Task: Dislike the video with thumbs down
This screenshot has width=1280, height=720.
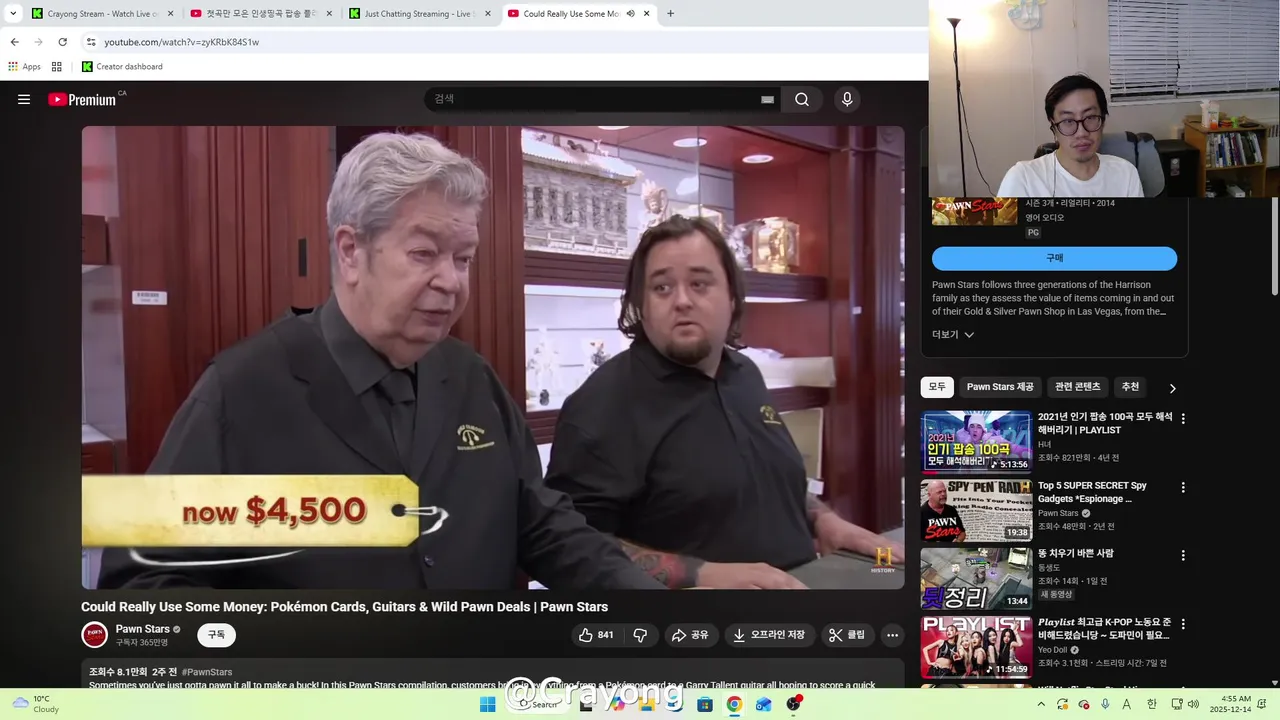Action: tap(640, 635)
